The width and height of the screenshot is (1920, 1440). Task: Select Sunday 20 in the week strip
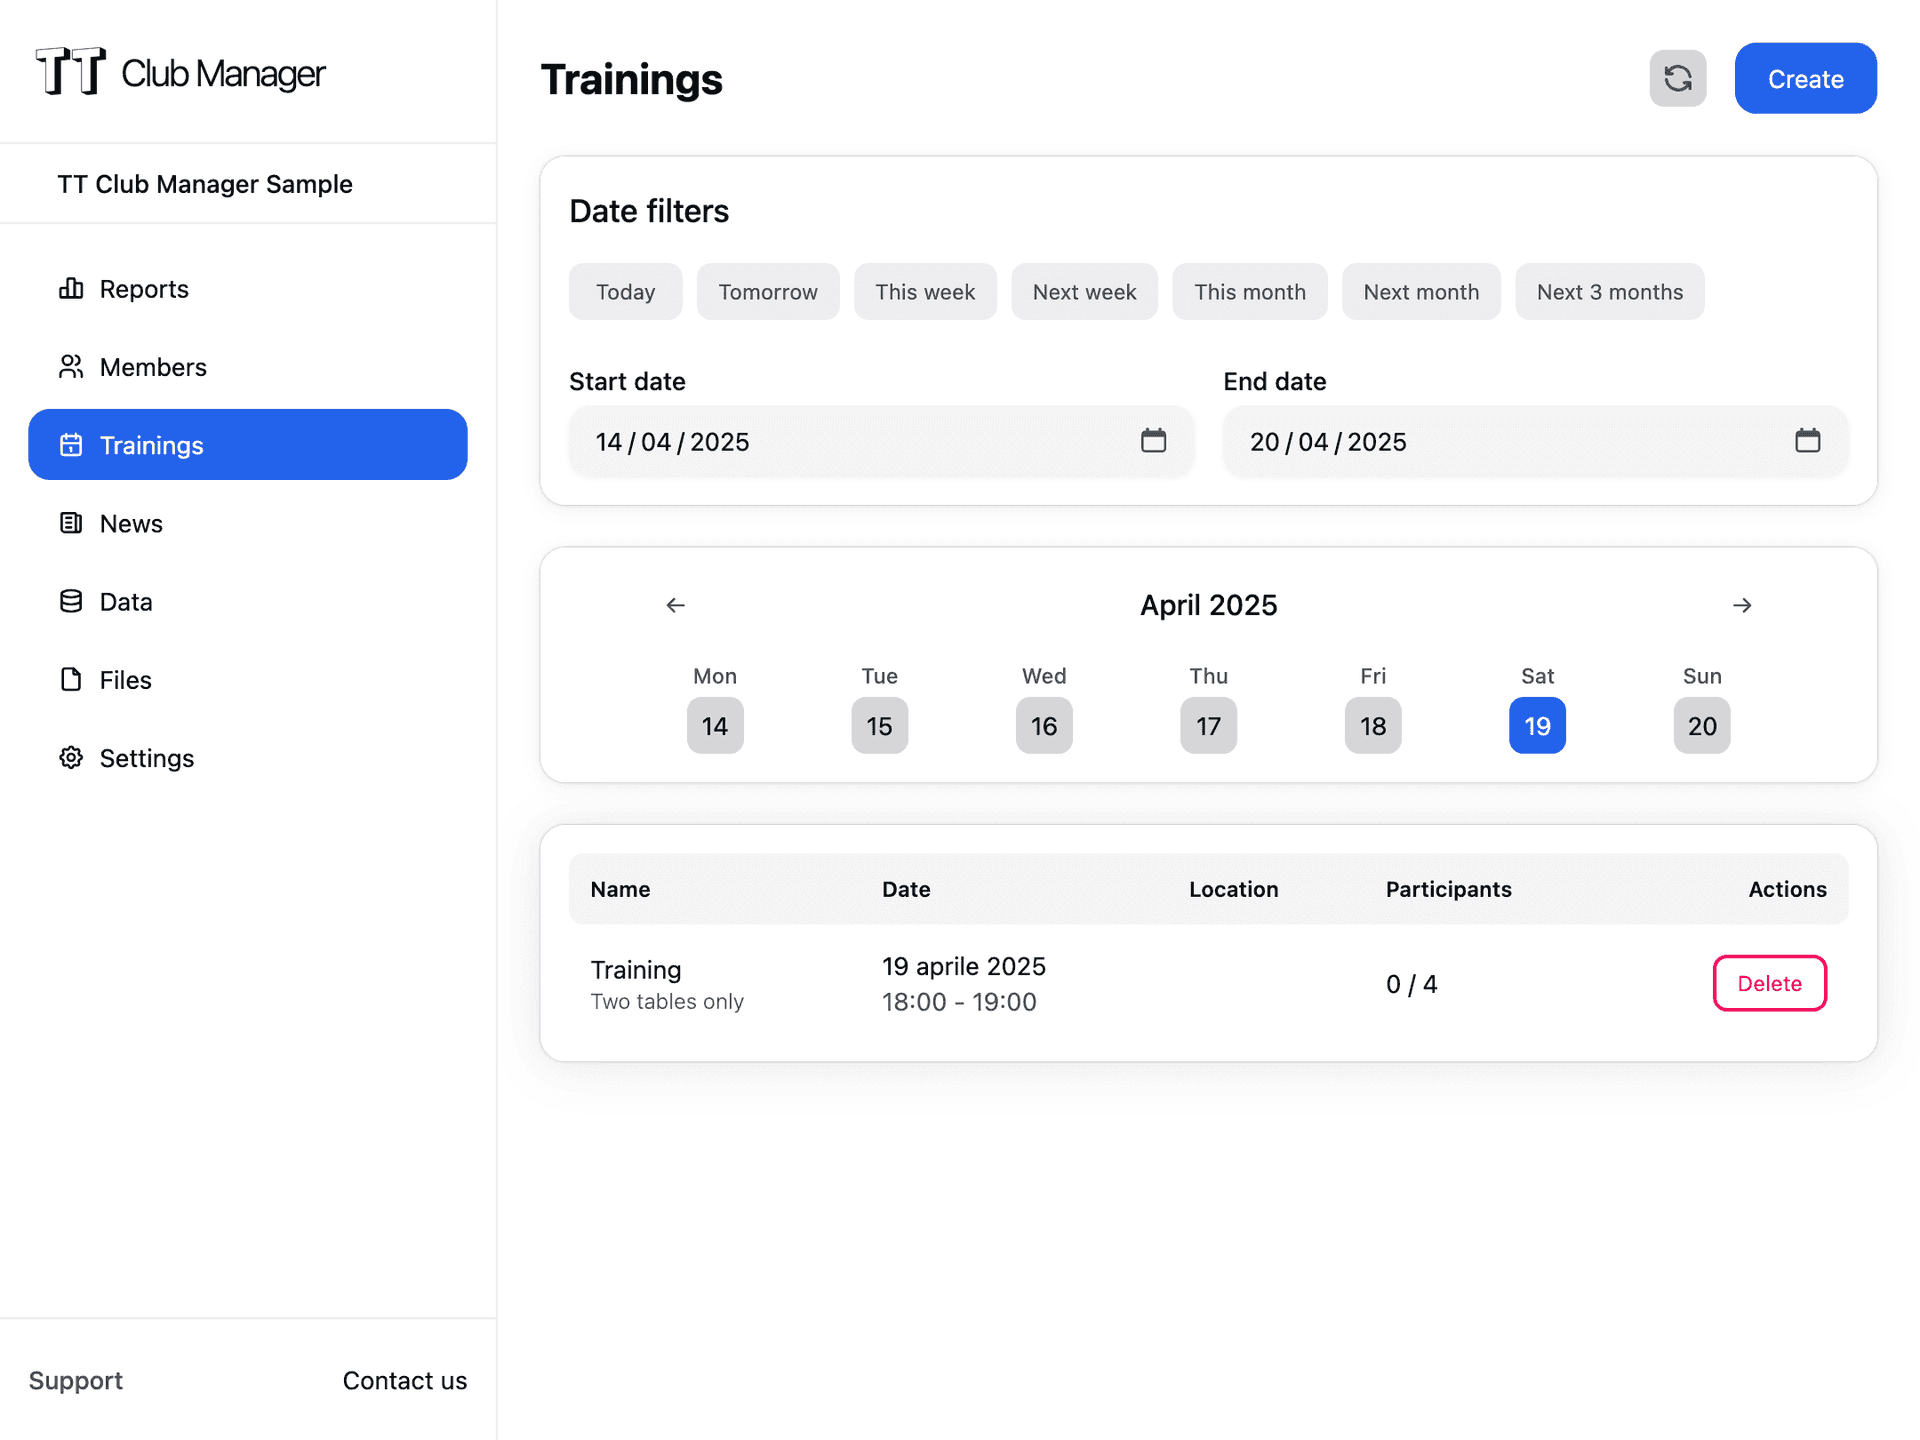click(1701, 726)
